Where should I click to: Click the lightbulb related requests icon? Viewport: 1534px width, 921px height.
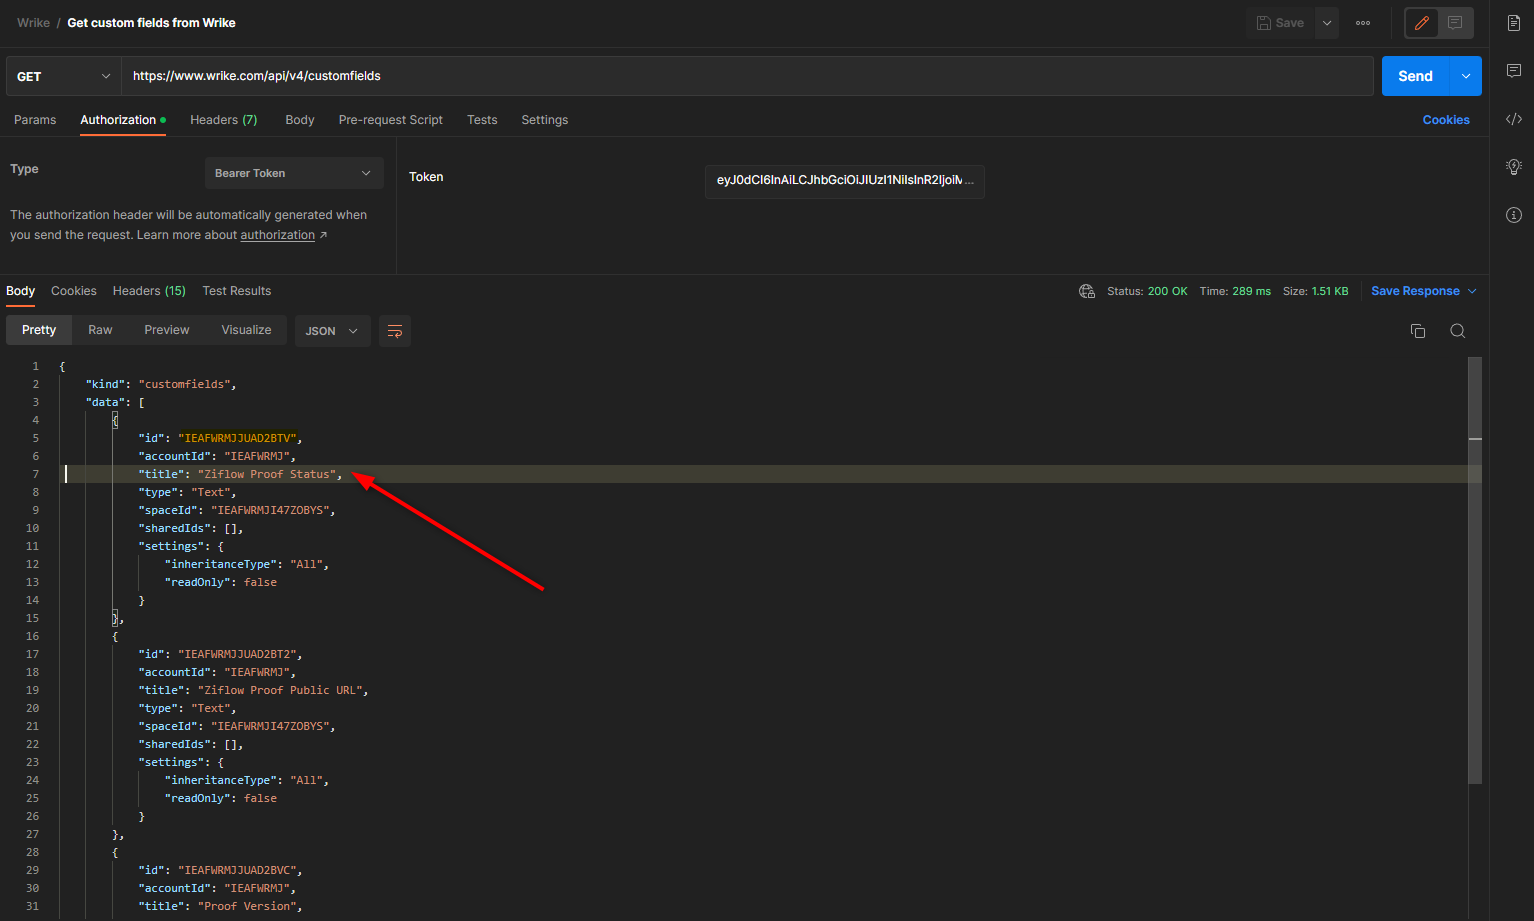1514,167
